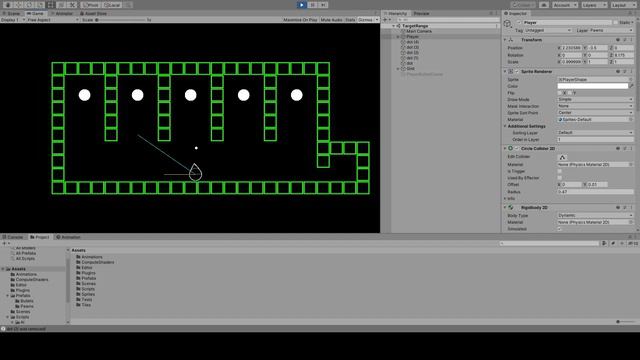Open Rigidbody 2D help icon
The width and height of the screenshot is (640, 360).
click(618, 208)
